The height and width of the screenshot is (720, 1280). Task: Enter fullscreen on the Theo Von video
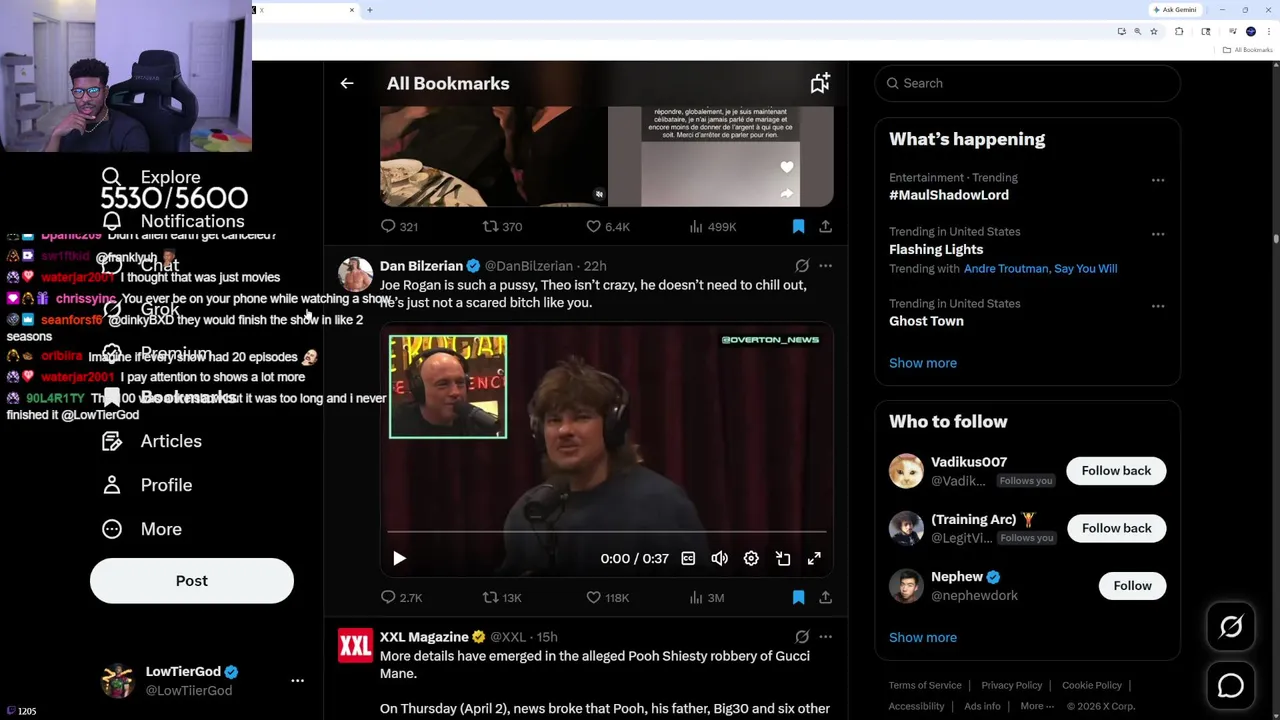[814, 559]
